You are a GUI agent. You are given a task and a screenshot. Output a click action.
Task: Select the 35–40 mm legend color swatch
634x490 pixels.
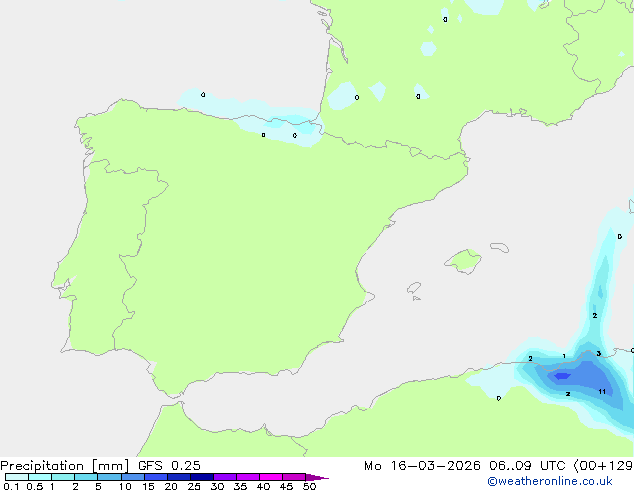[x=248, y=477]
